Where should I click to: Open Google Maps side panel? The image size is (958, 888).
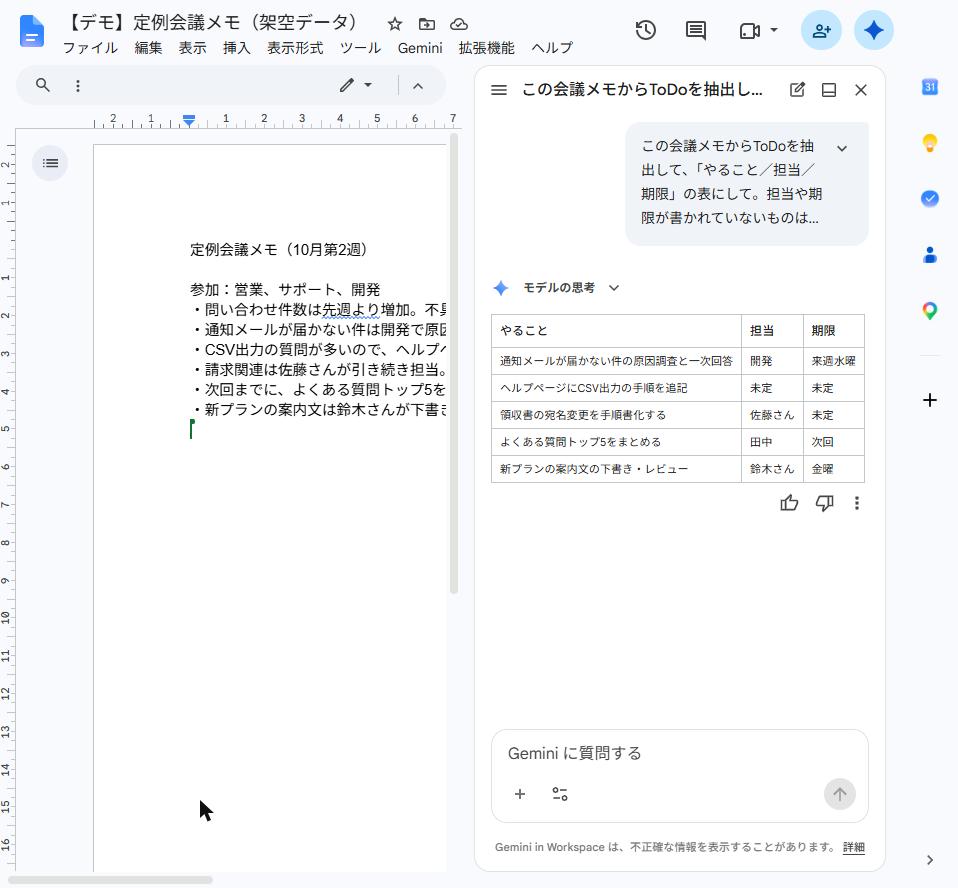929,311
